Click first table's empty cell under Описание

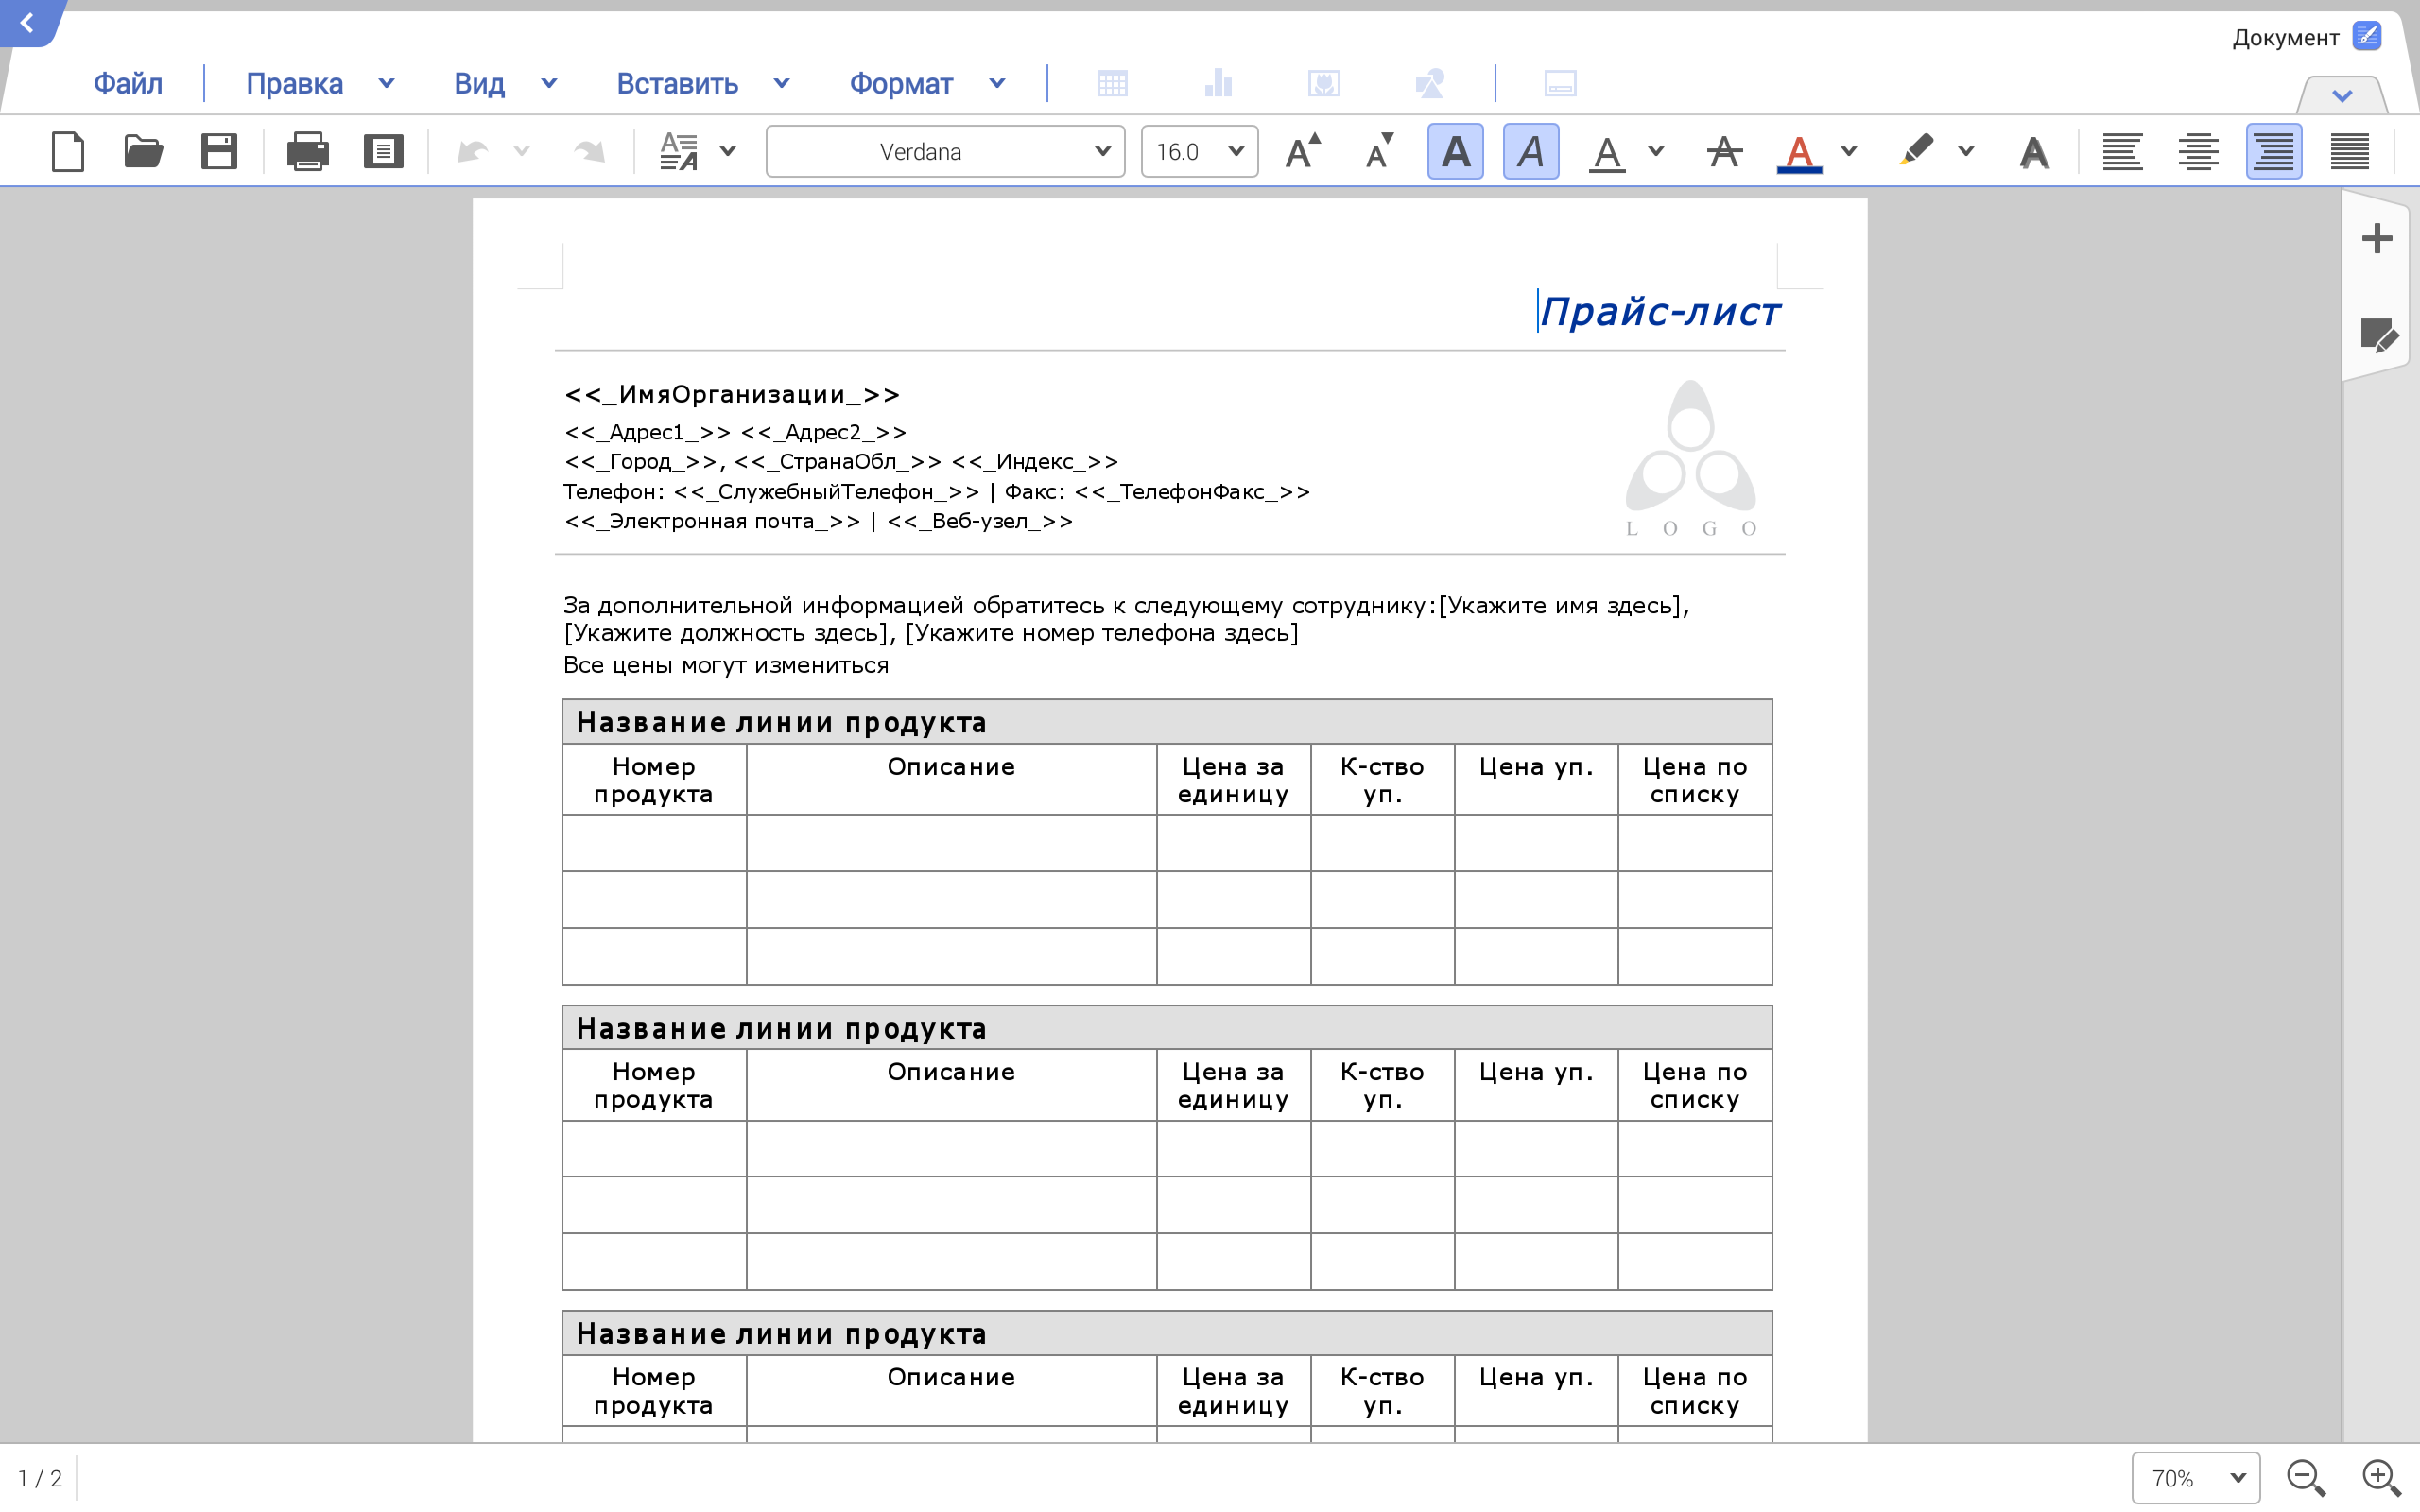(951, 843)
